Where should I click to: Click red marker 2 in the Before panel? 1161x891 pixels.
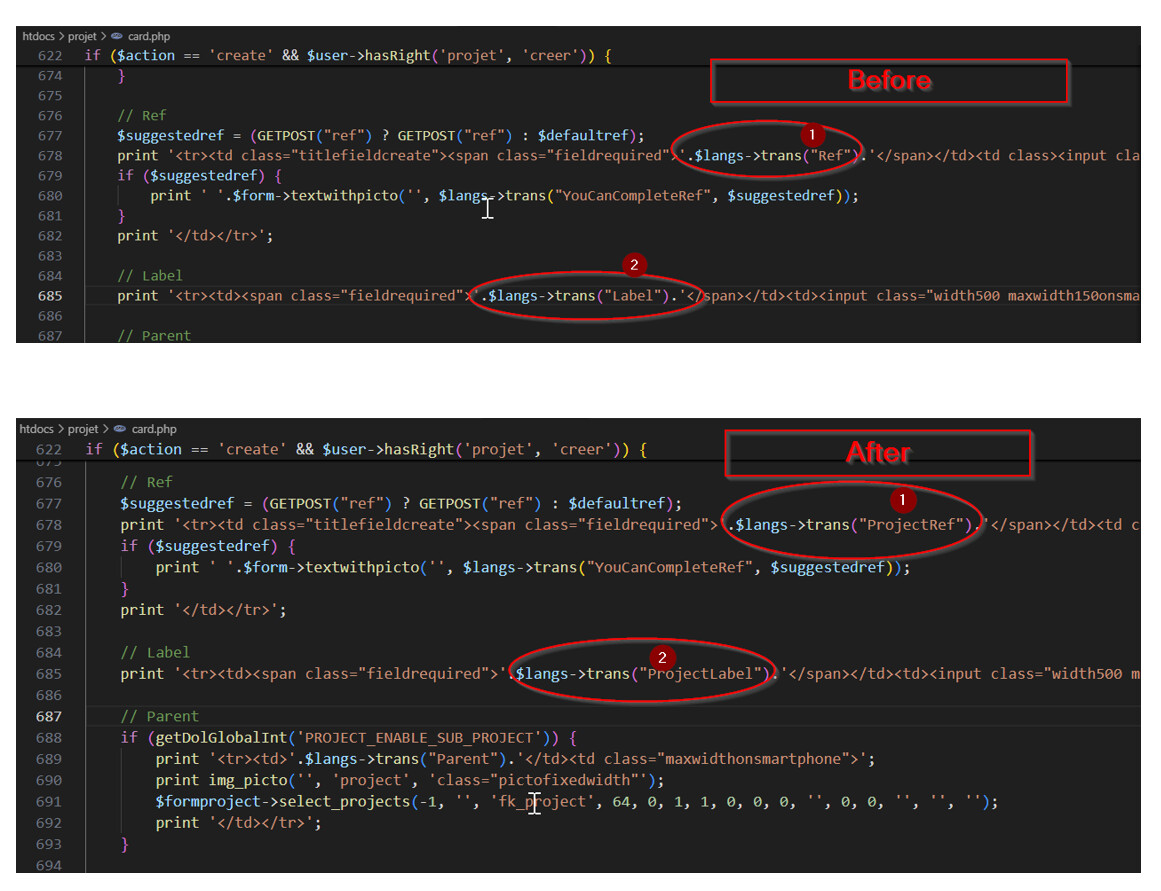(x=632, y=265)
